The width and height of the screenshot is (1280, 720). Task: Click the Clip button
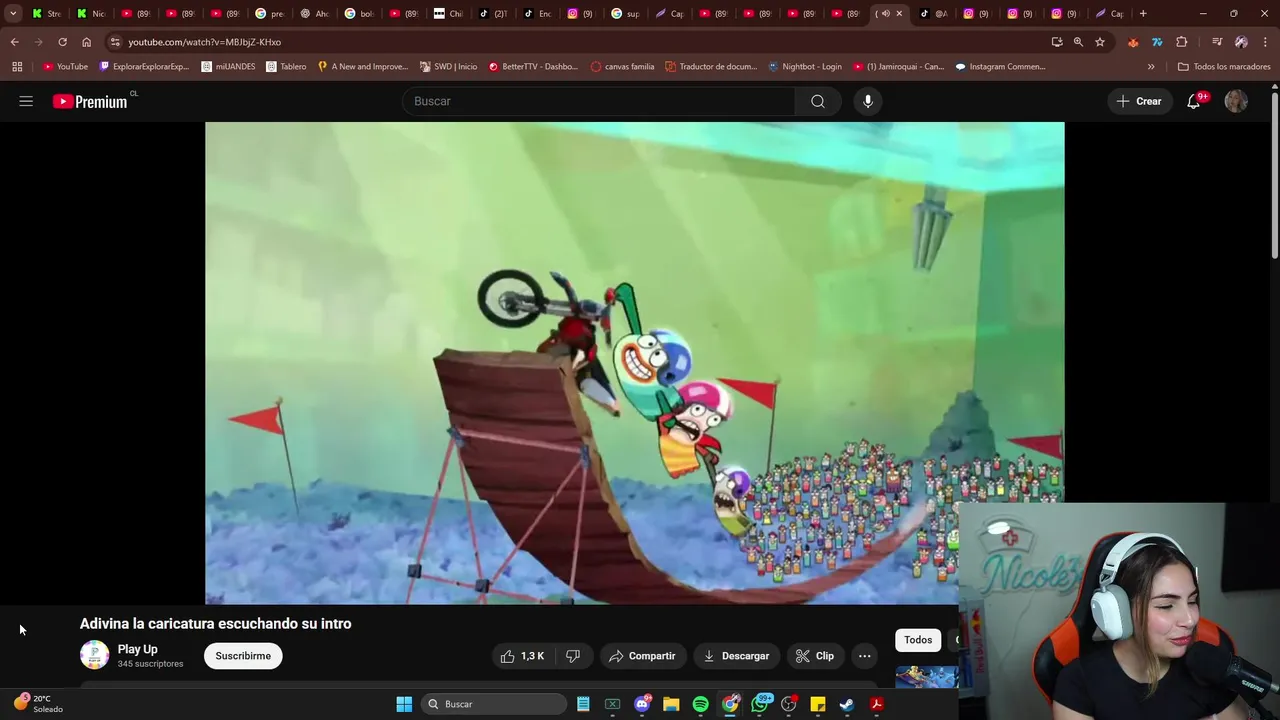[x=815, y=656]
